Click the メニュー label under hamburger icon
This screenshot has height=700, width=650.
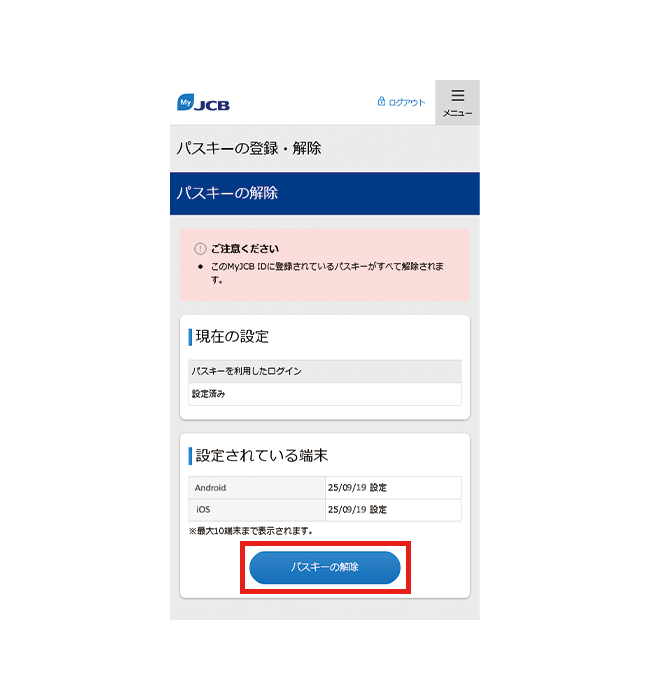[x=457, y=113]
